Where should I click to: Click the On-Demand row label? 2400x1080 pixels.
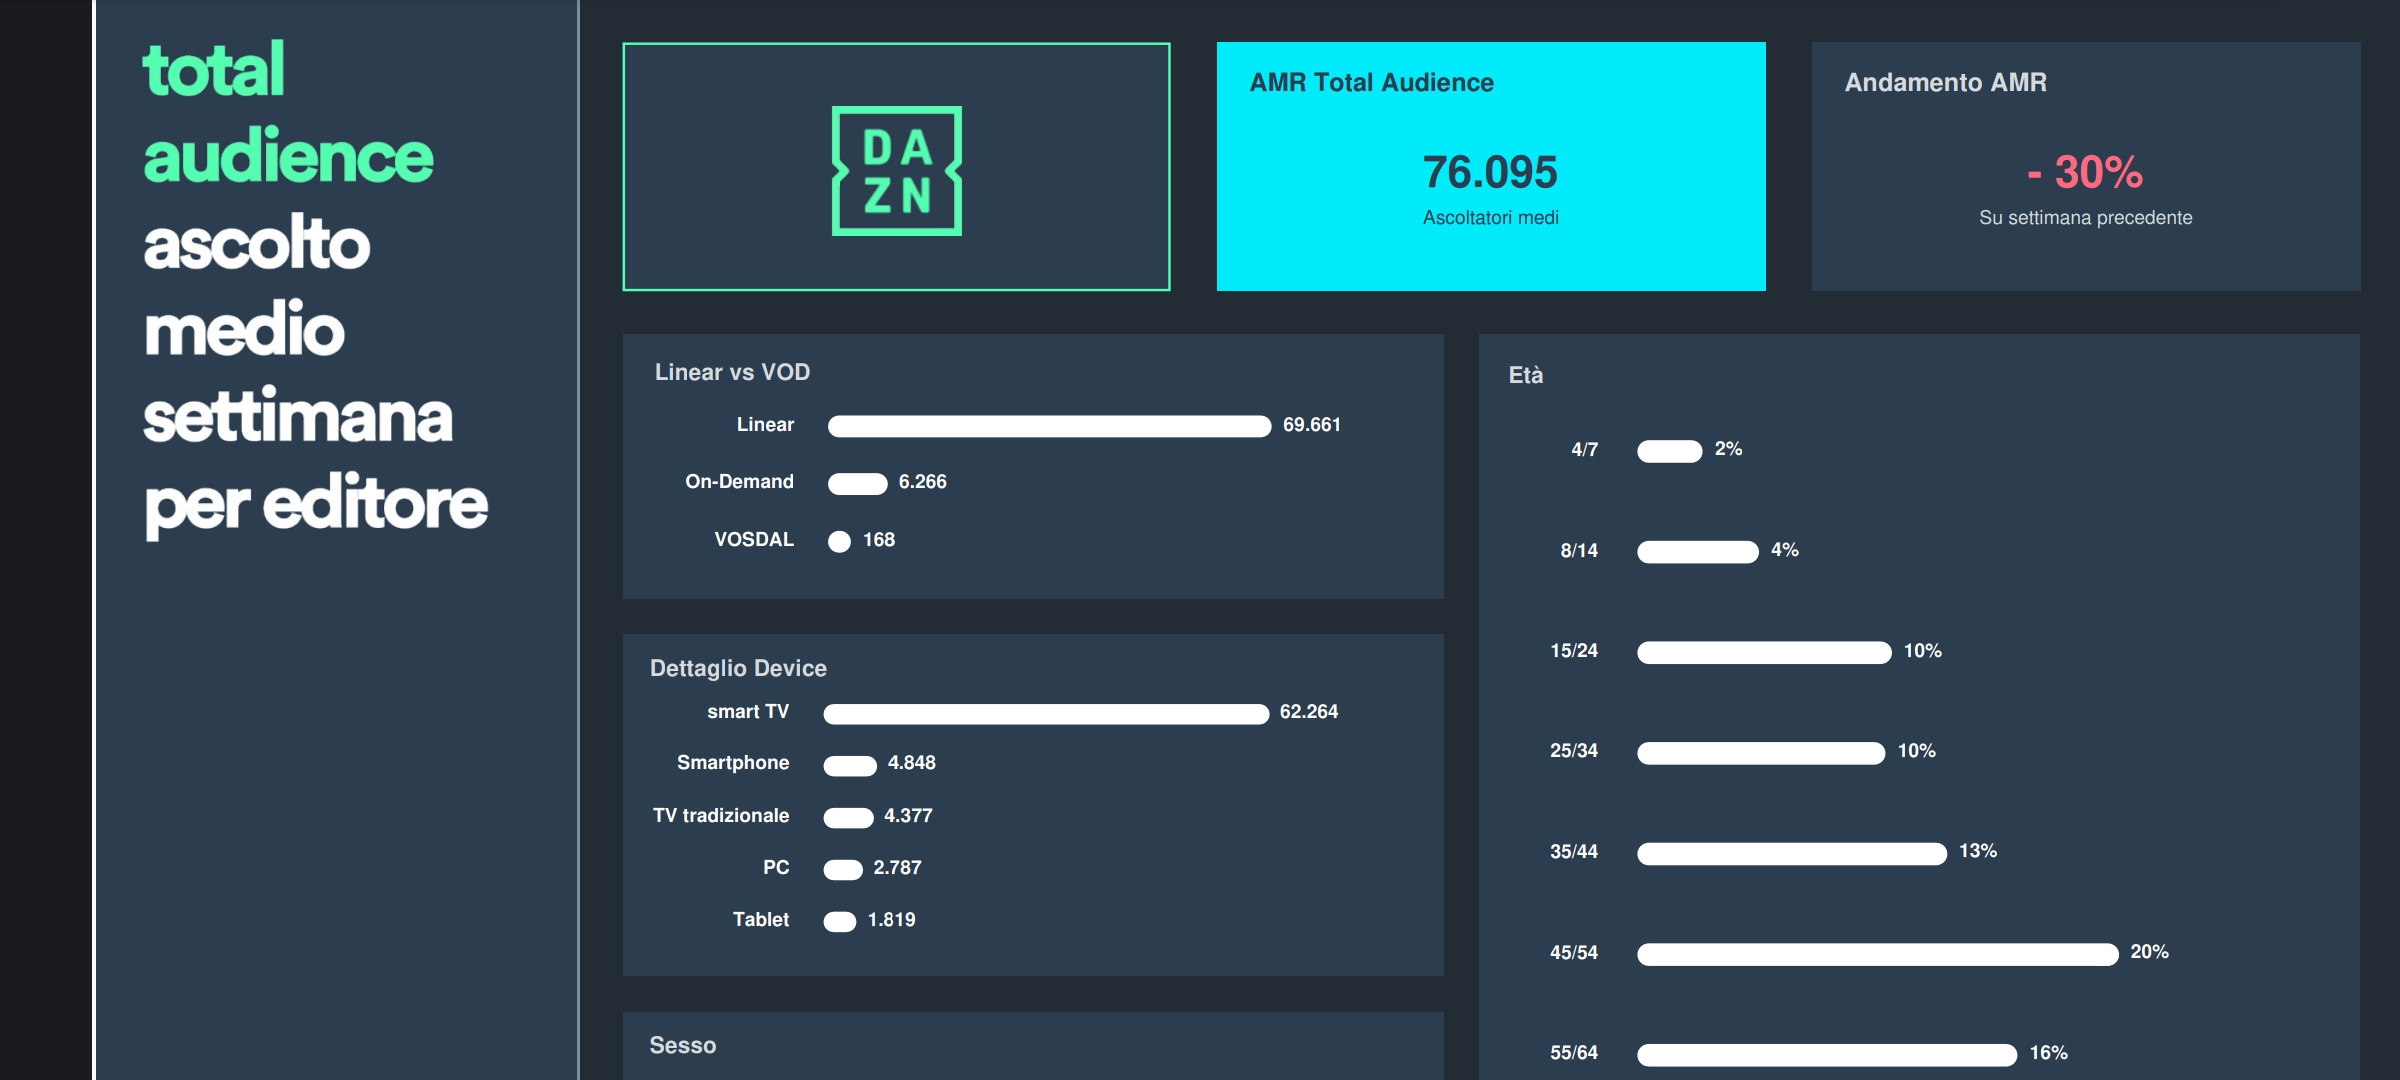point(739,482)
